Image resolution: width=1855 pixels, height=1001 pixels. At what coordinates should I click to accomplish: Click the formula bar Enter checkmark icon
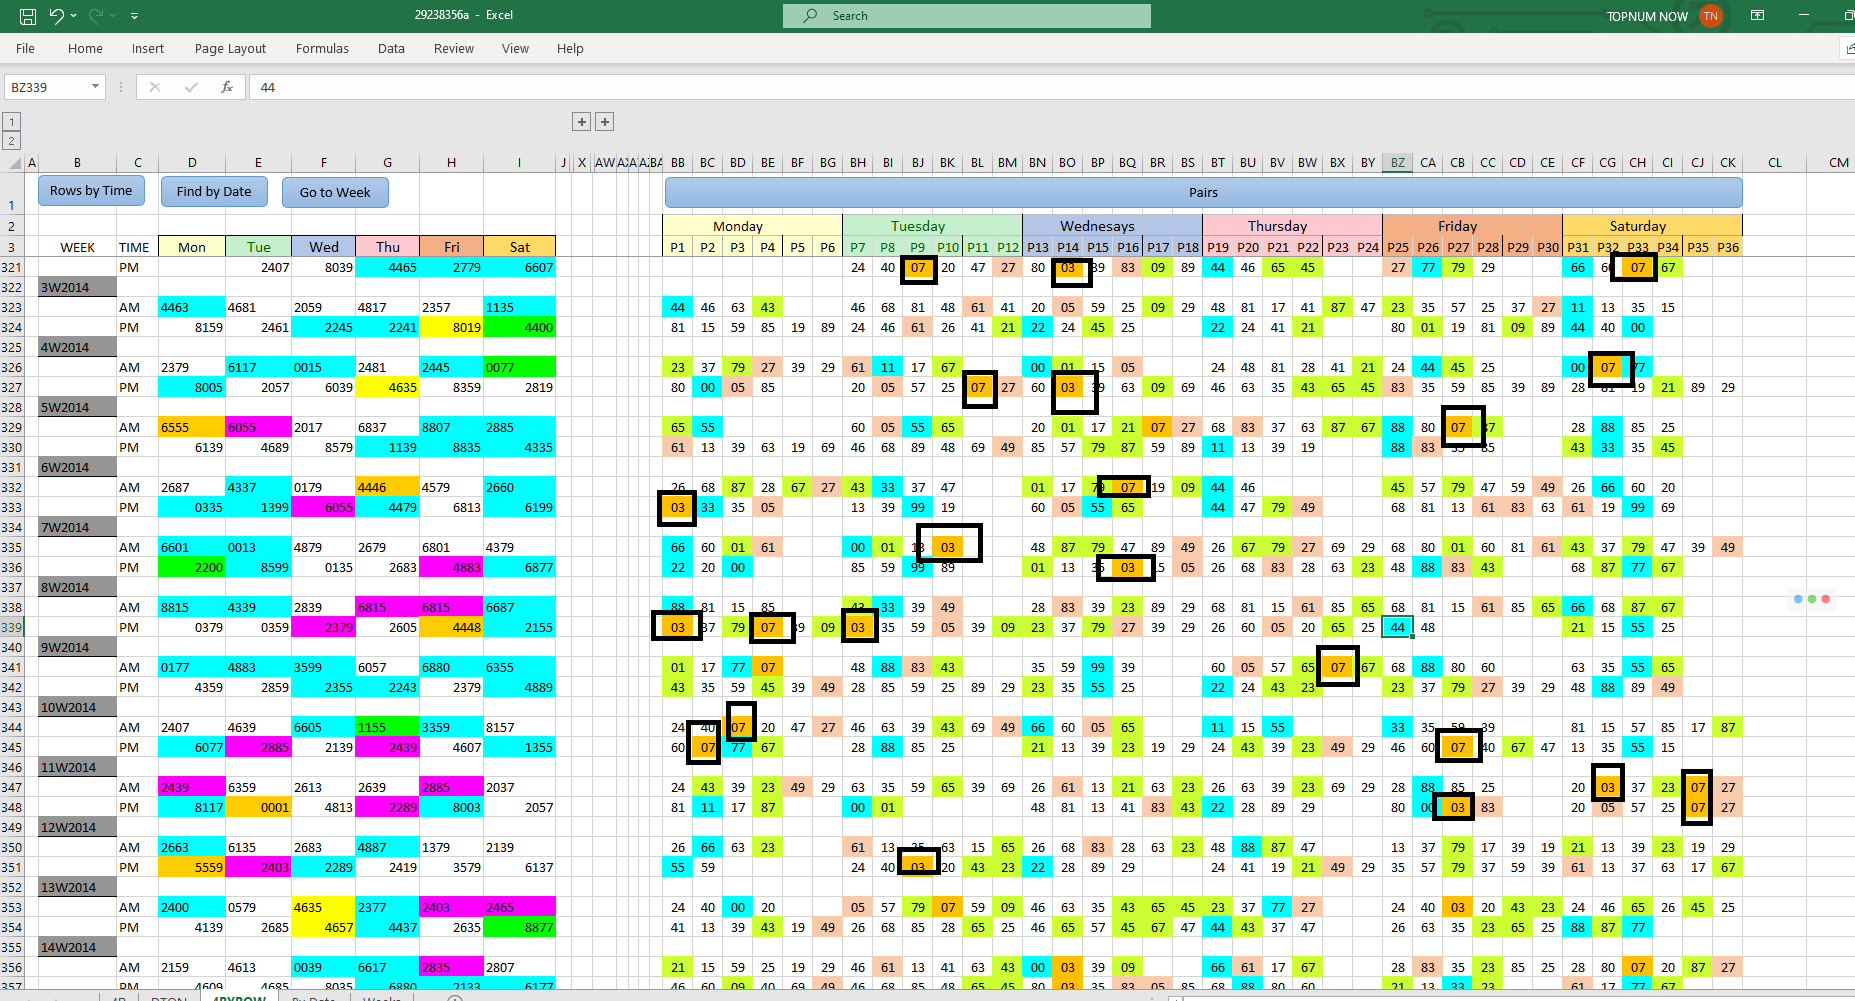tap(191, 87)
